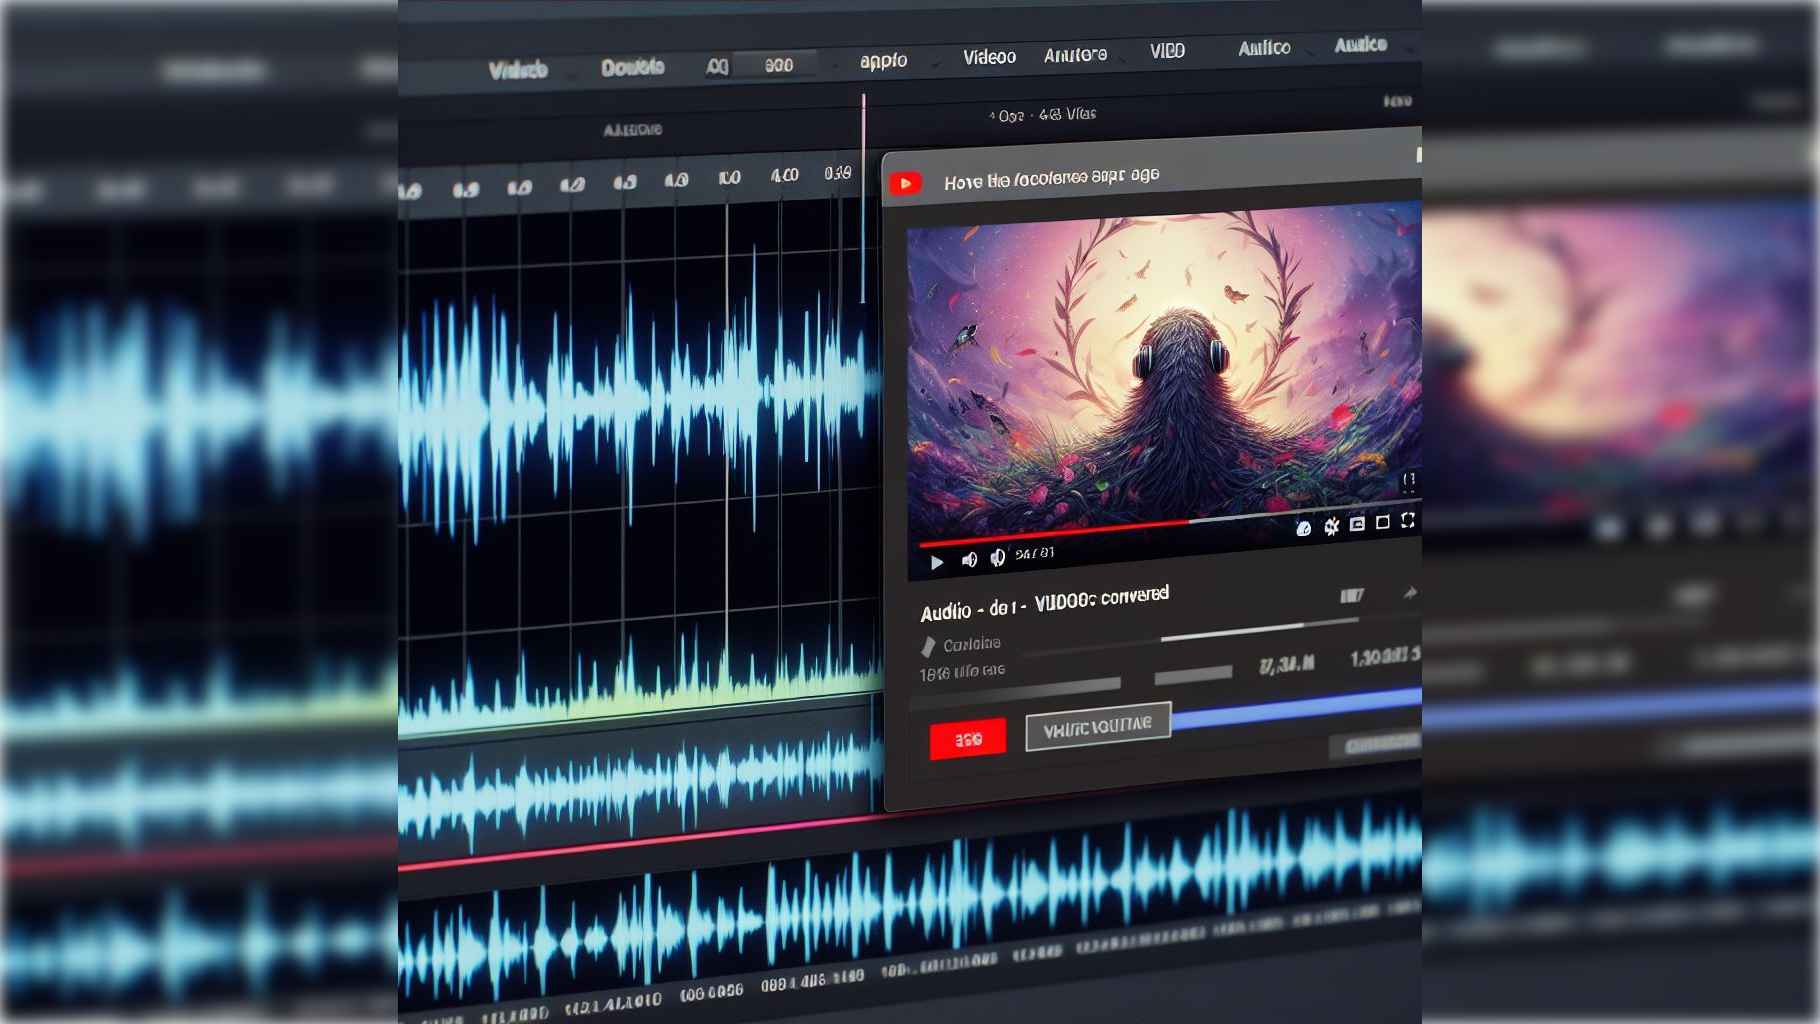The height and width of the screenshot is (1024, 1820).
Task: Click the share arrow beside the video title
Action: (x=1410, y=593)
